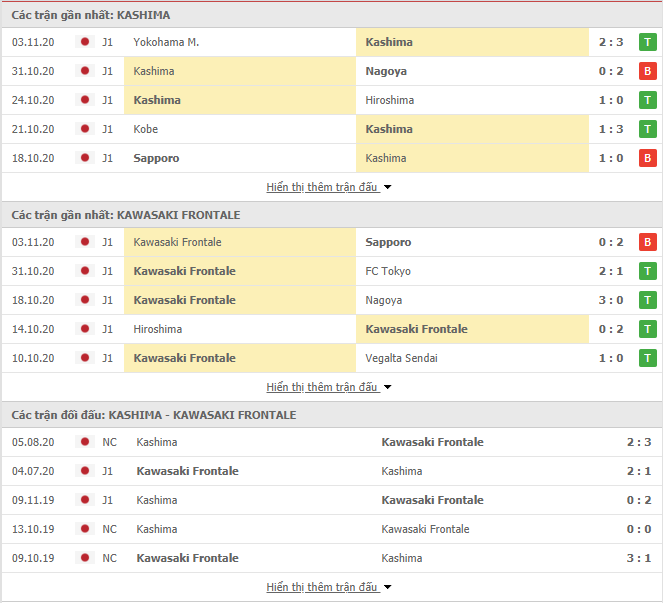This screenshot has height=603, width=663.
Task: Open Yokohama M. team in first row
Action: click(x=166, y=42)
